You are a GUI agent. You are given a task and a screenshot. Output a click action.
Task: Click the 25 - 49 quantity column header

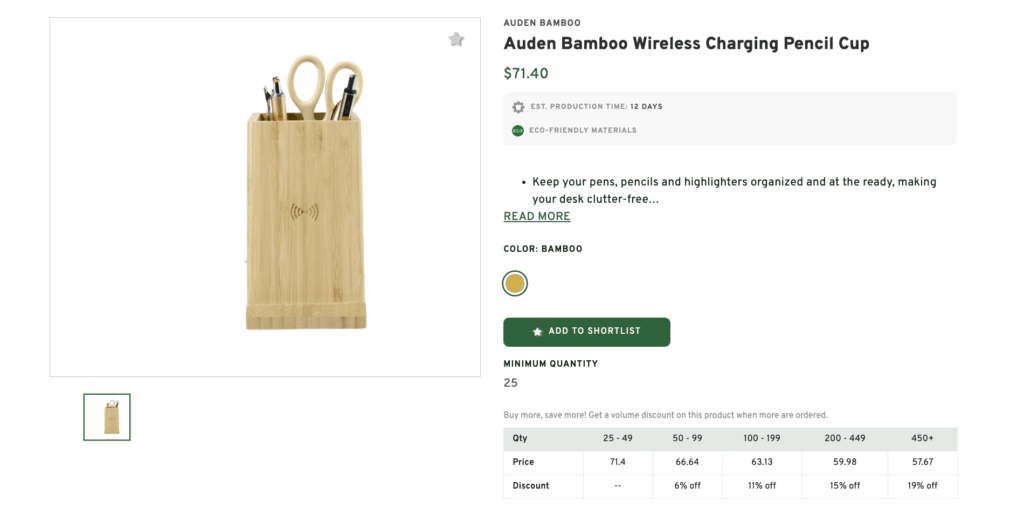click(x=617, y=439)
